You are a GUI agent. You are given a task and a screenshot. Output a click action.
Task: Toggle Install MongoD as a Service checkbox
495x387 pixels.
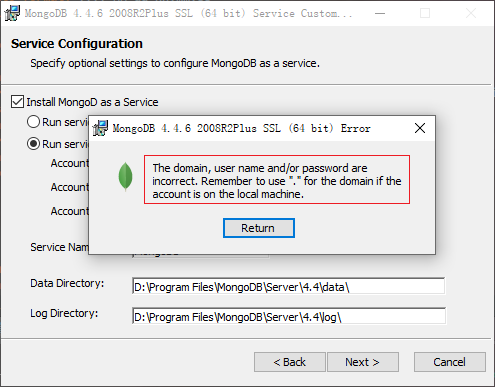[x=17, y=102]
